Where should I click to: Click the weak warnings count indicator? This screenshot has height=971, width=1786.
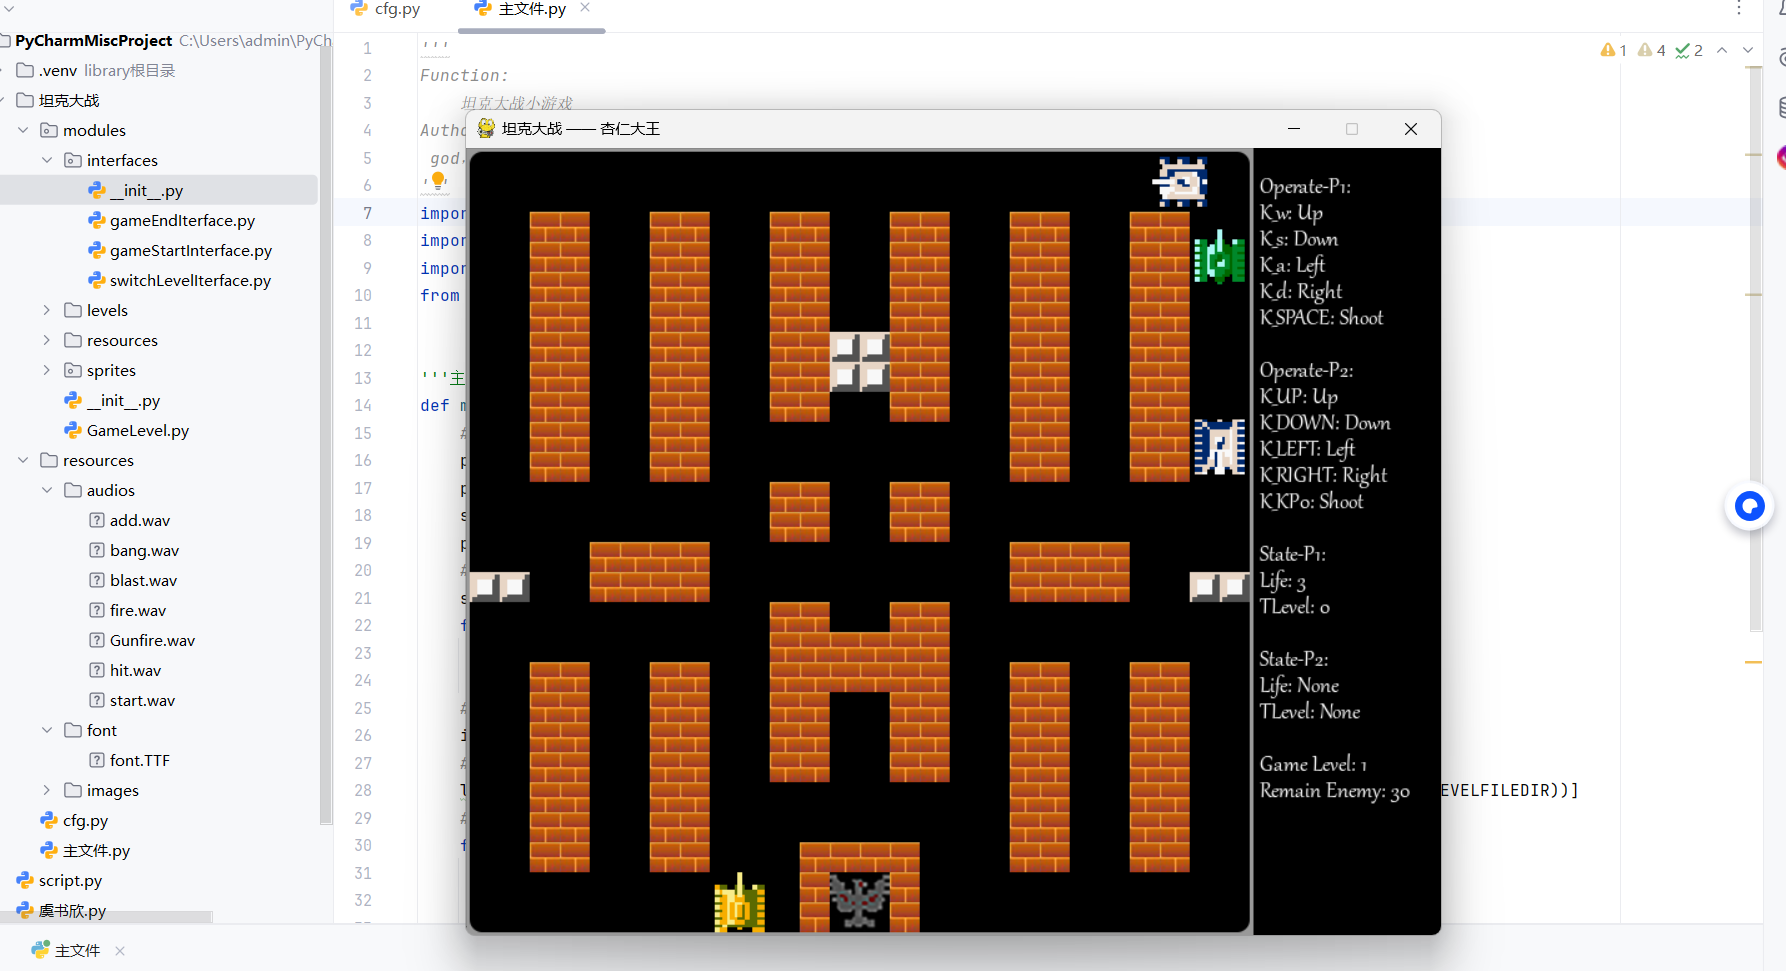pyautogui.click(x=1651, y=50)
